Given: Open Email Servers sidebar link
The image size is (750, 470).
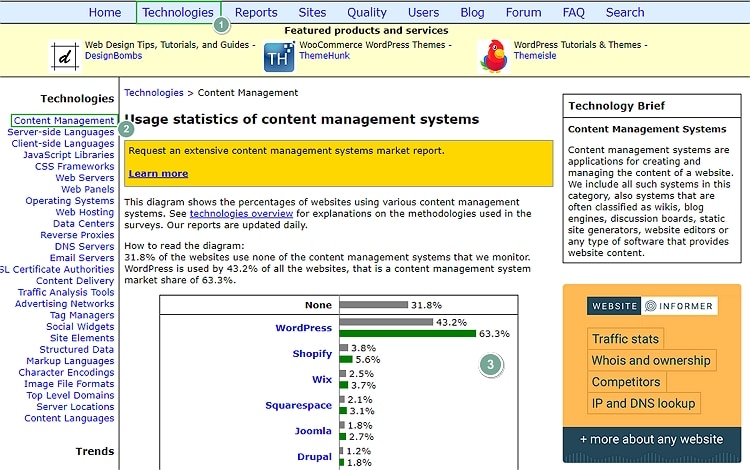Looking at the screenshot, I should coord(82,258).
